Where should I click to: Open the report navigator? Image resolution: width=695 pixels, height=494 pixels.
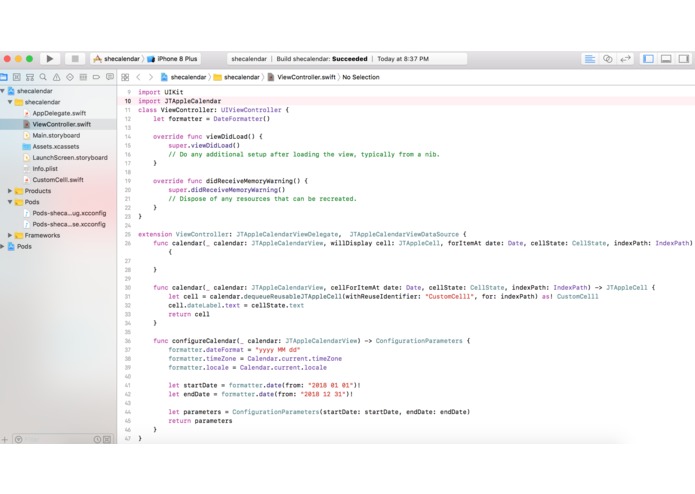pos(109,77)
